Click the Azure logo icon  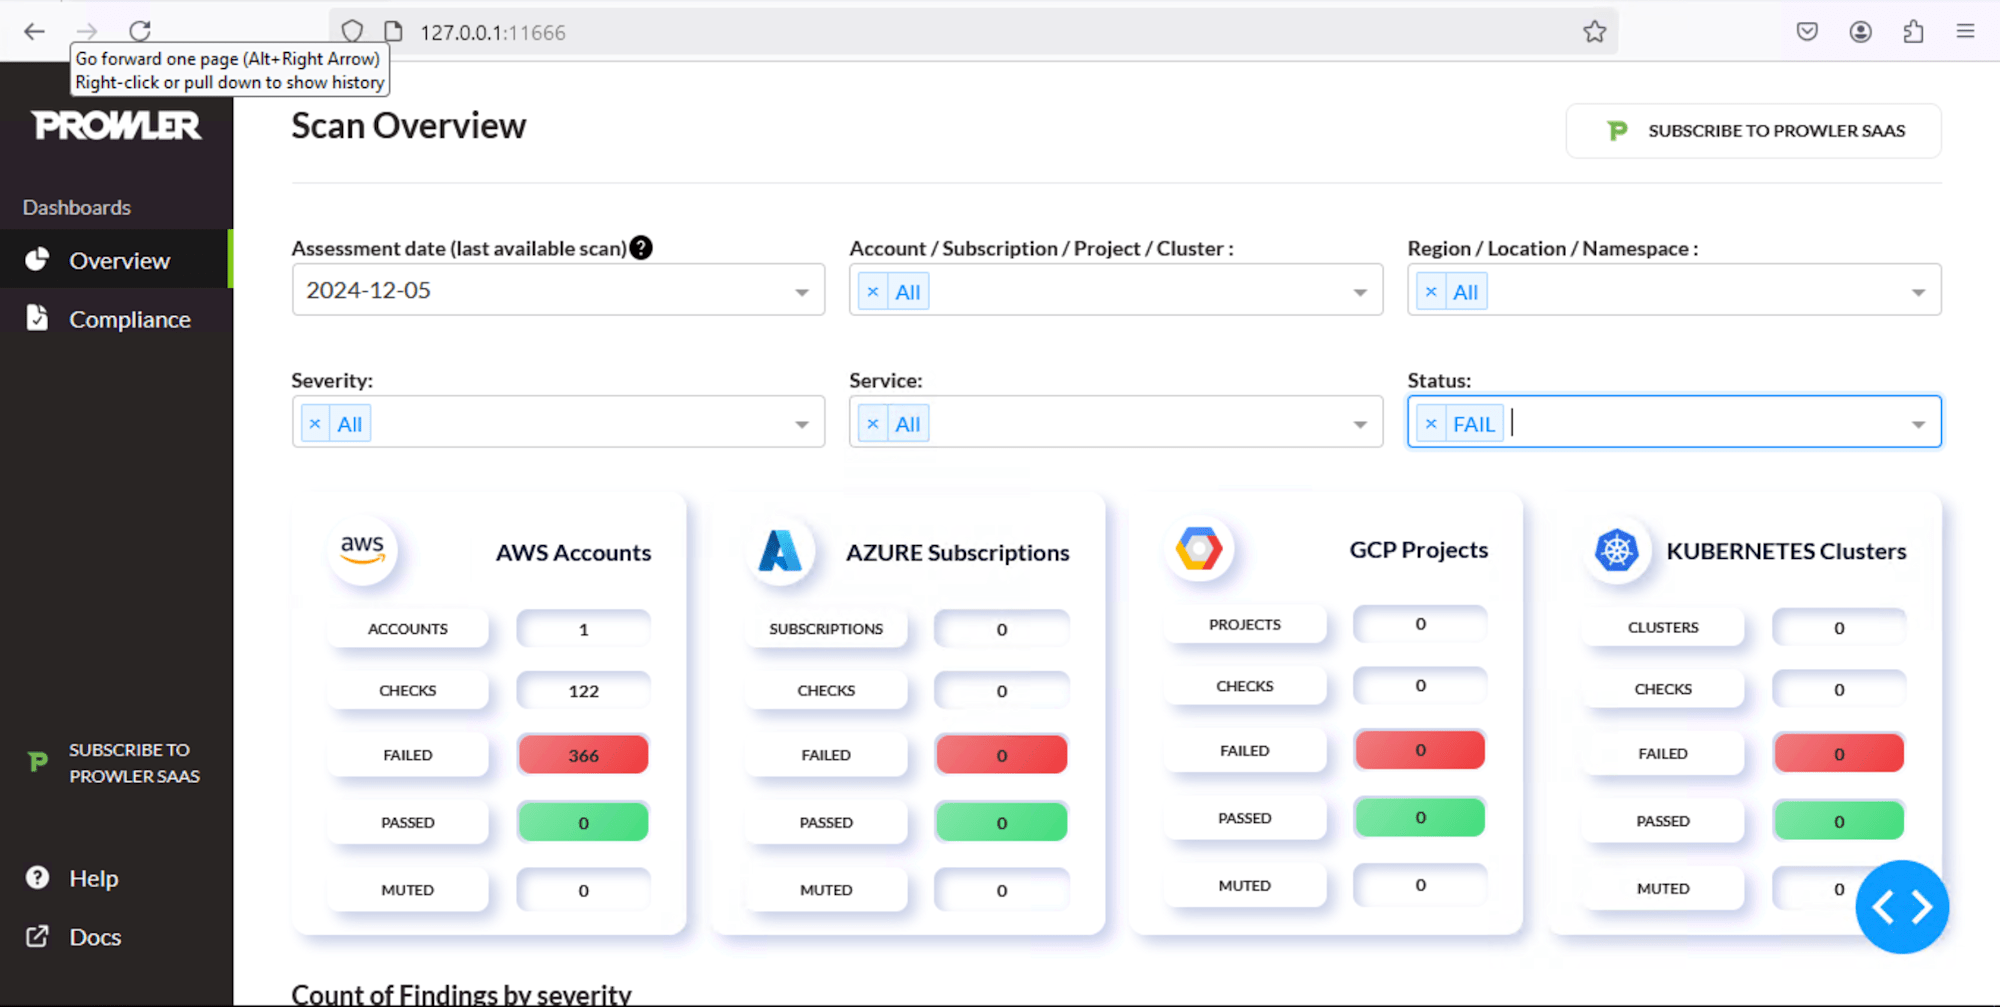click(x=780, y=550)
